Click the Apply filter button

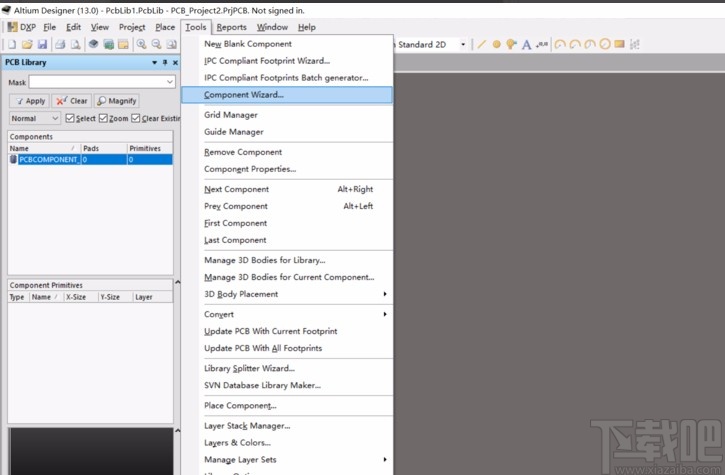[29, 101]
